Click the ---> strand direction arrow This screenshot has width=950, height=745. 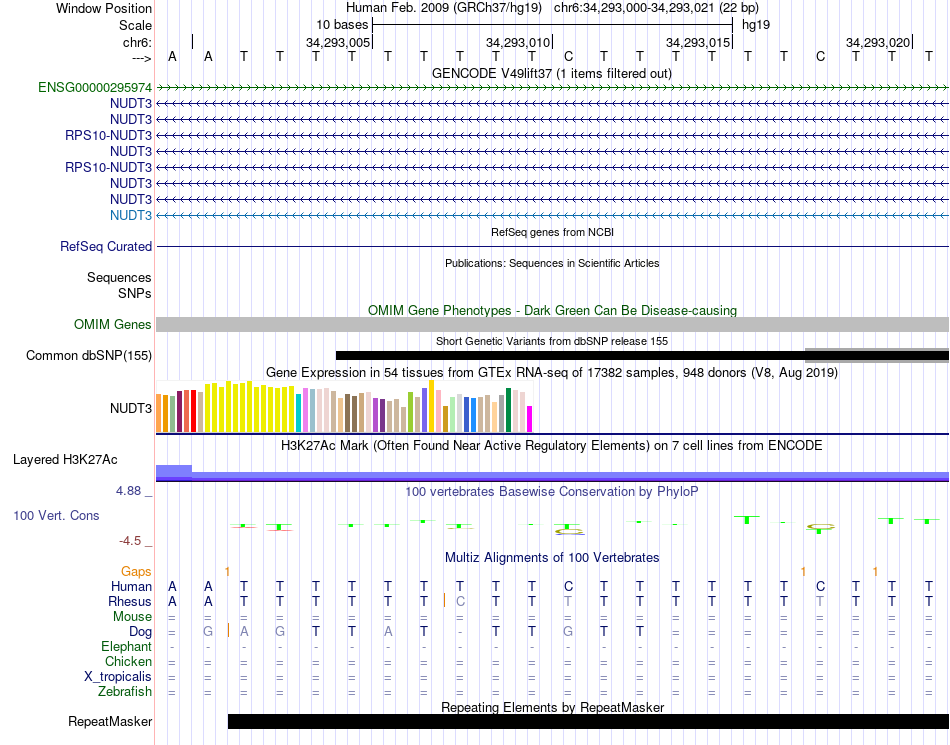(x=142, y=58)
